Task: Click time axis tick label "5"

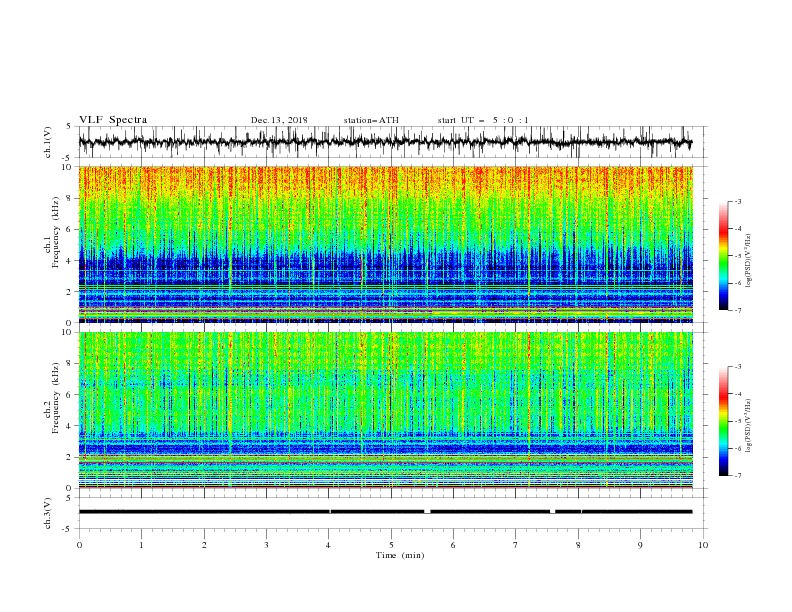Action: 391,545
